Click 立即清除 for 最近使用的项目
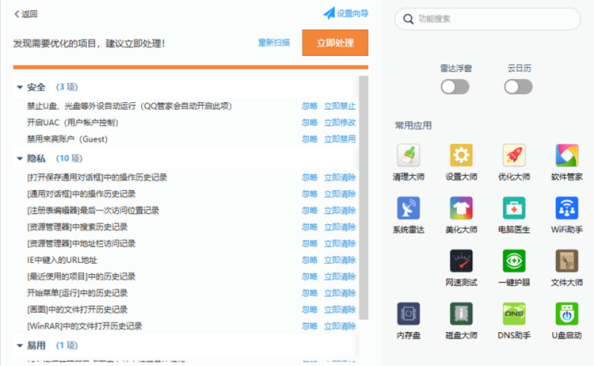 click(x=340, y=277)
